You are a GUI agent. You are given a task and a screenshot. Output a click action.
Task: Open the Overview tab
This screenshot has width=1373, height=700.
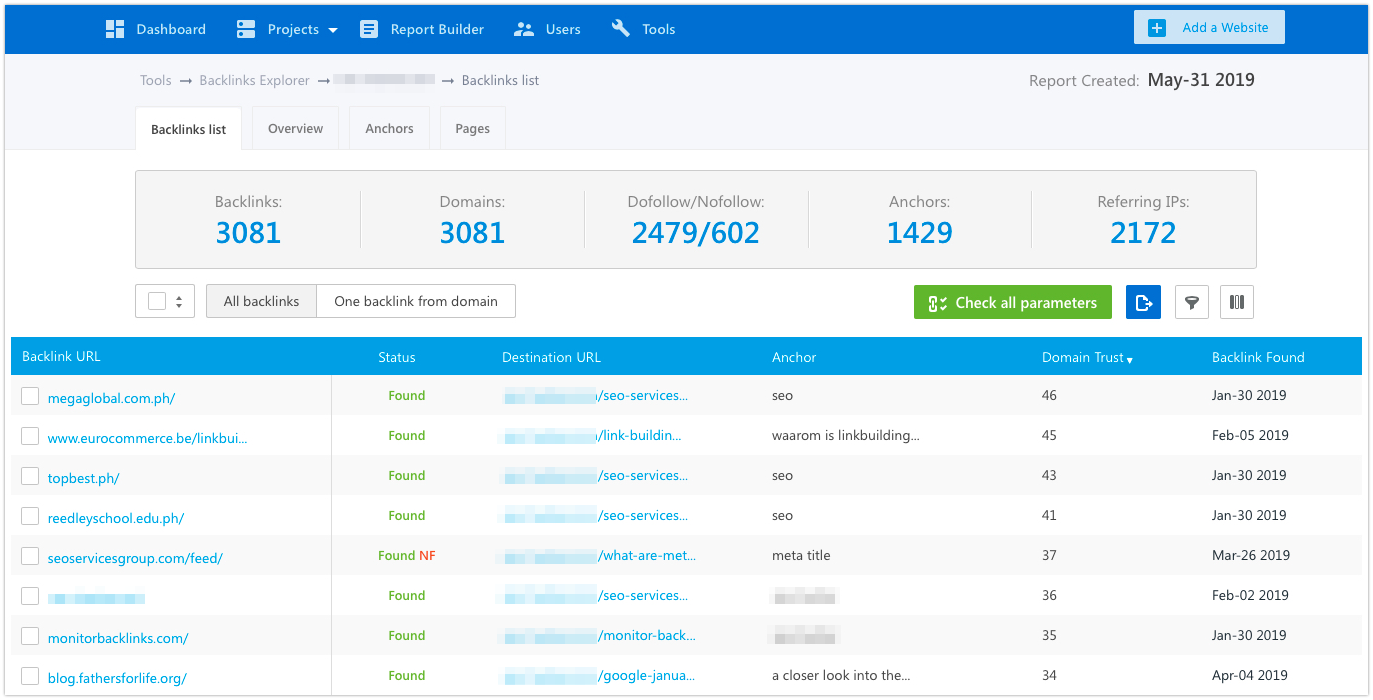(295, 128)
